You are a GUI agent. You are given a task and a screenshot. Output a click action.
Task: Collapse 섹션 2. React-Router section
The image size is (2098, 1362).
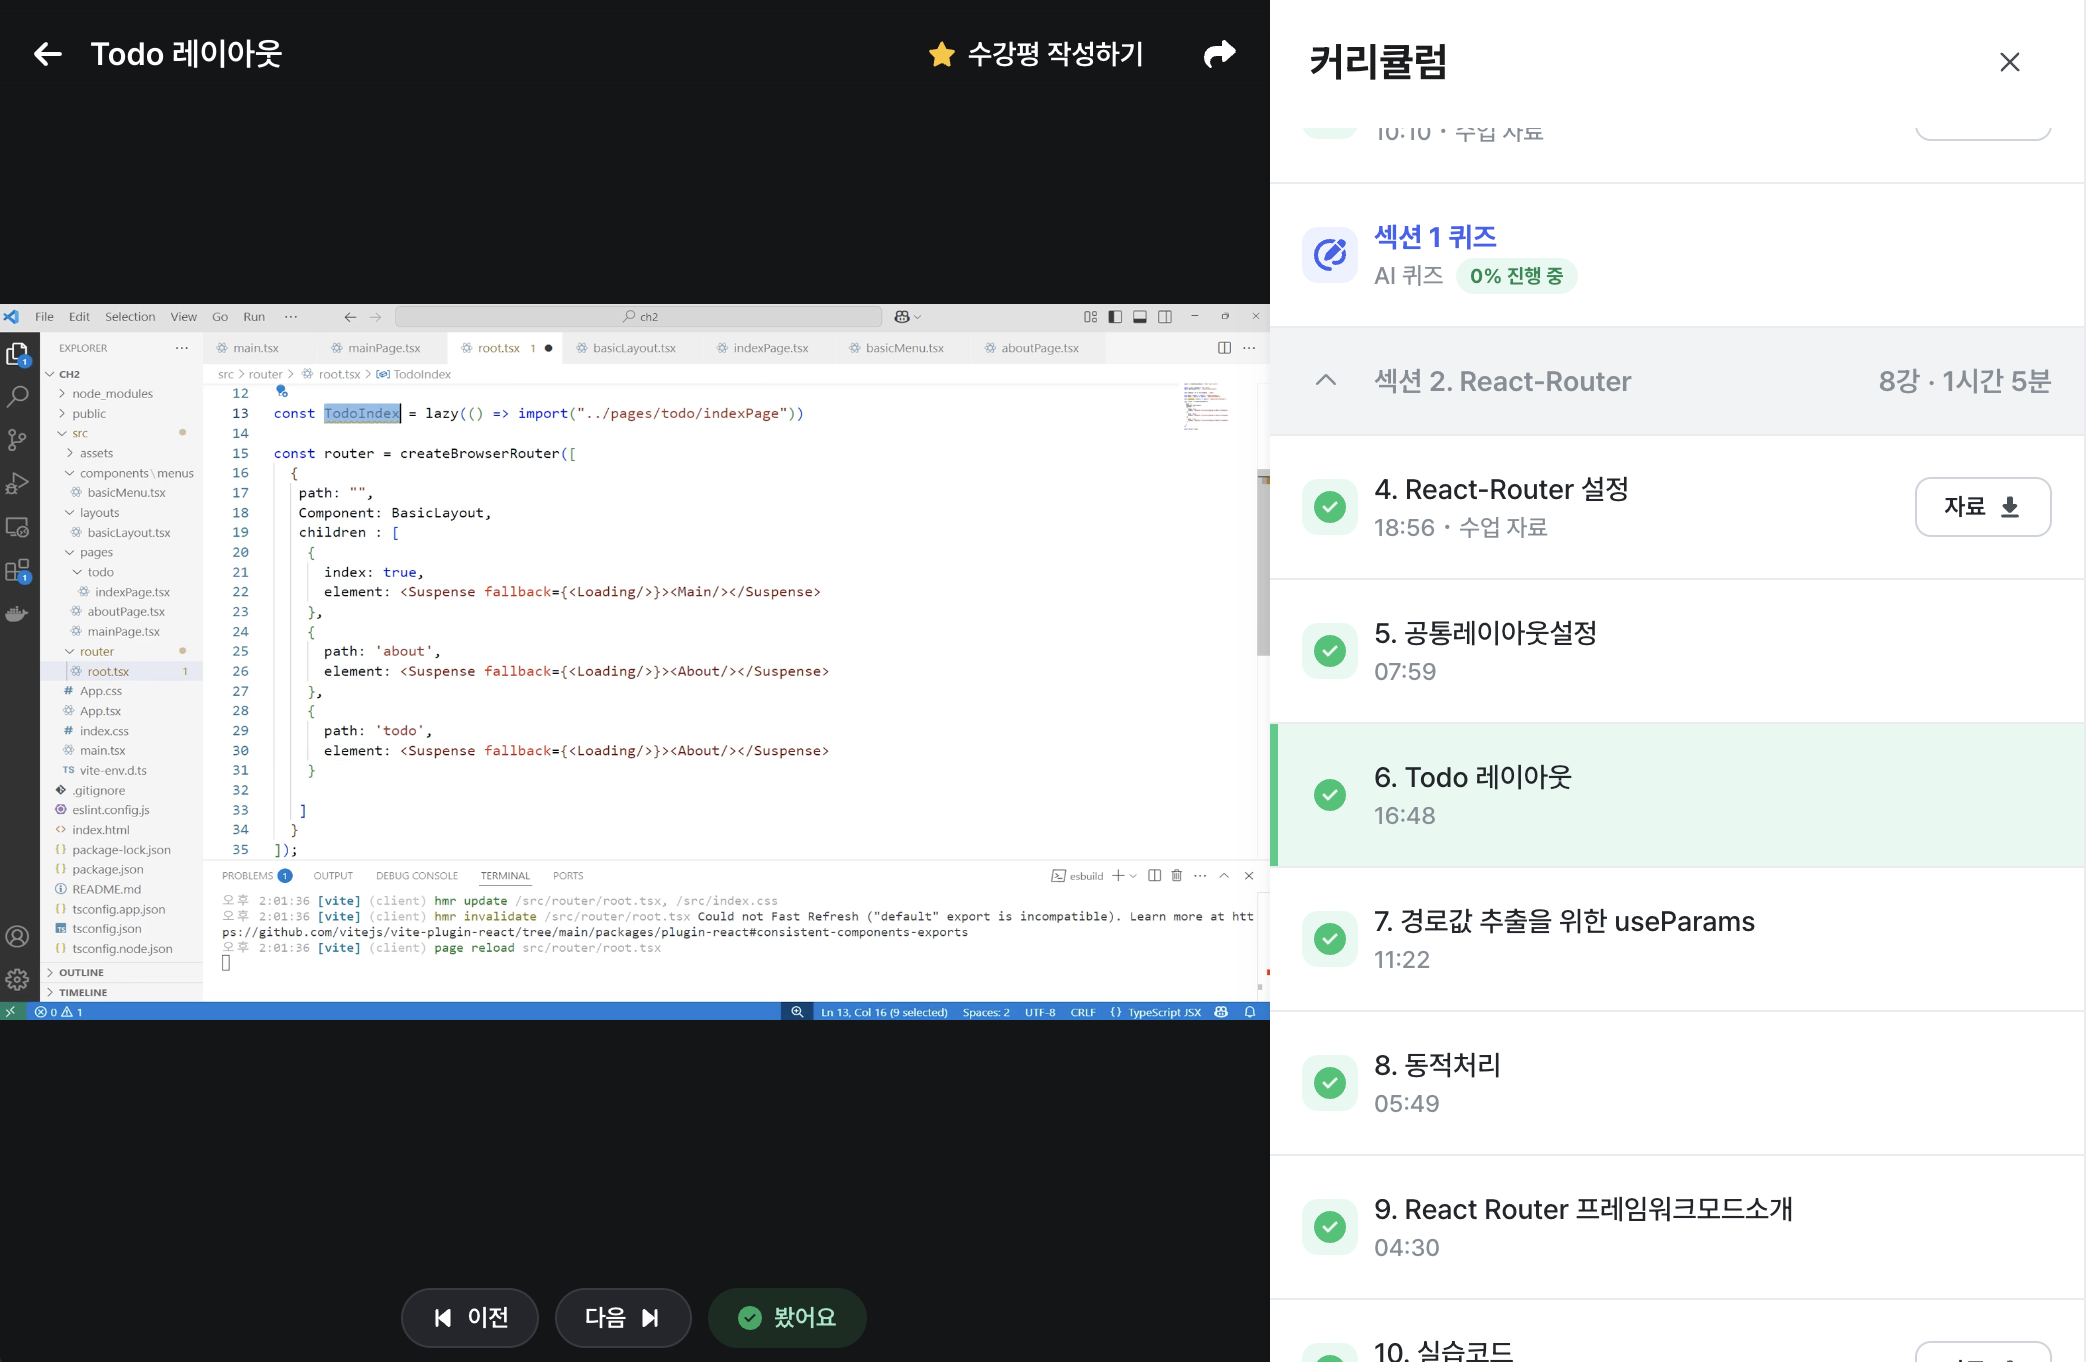1325,380
